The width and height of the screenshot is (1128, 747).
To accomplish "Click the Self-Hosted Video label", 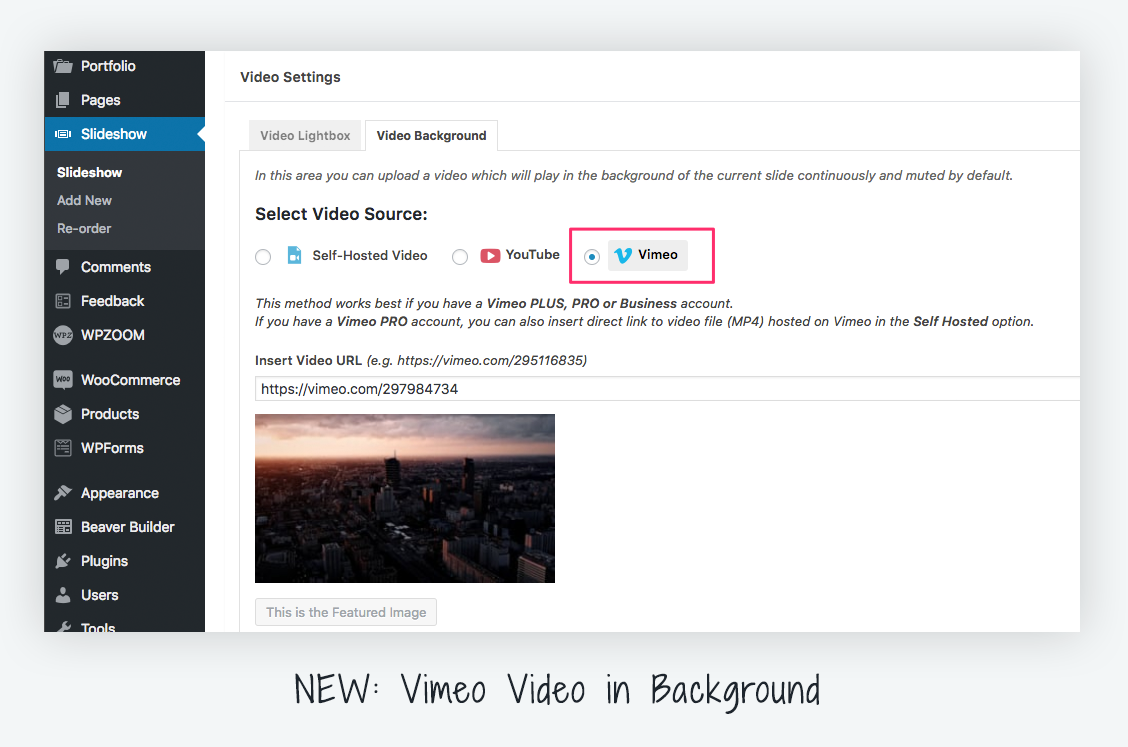I will [370, 255].
